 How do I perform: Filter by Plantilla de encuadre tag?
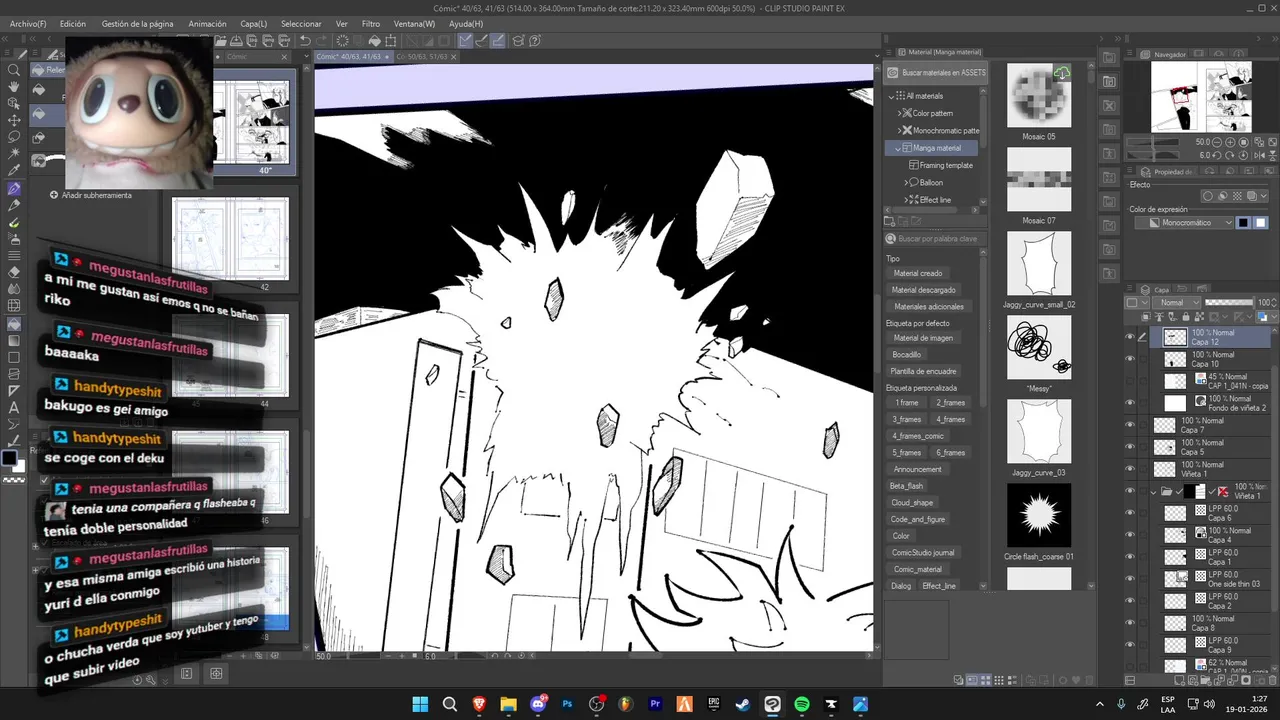point(924,371)
